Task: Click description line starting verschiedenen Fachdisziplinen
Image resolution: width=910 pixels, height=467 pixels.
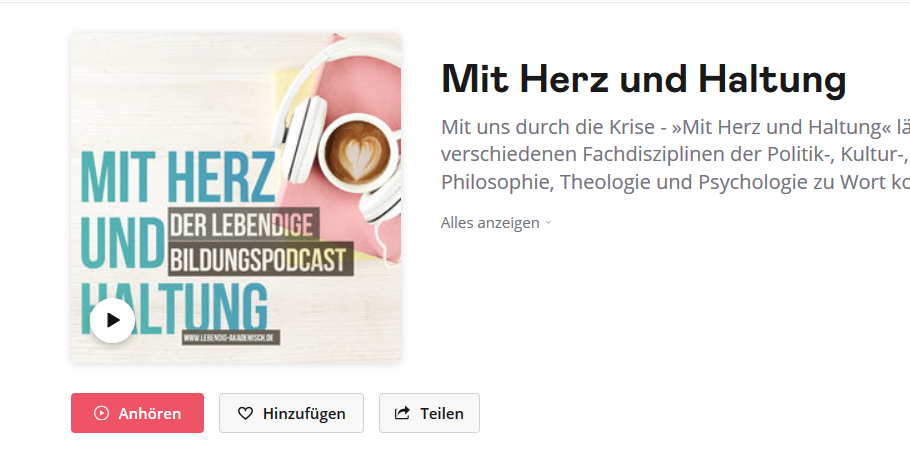Action: point(675,154)
